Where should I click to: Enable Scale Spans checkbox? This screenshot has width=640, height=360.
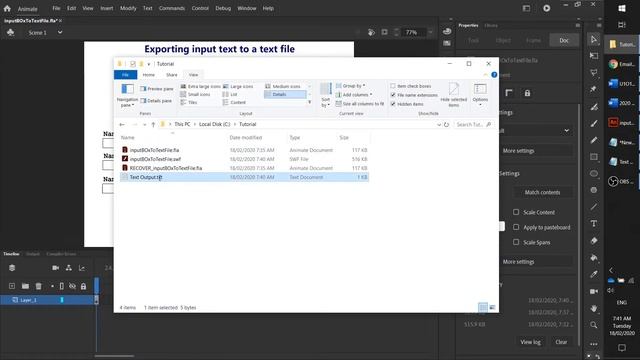[516, 242]
